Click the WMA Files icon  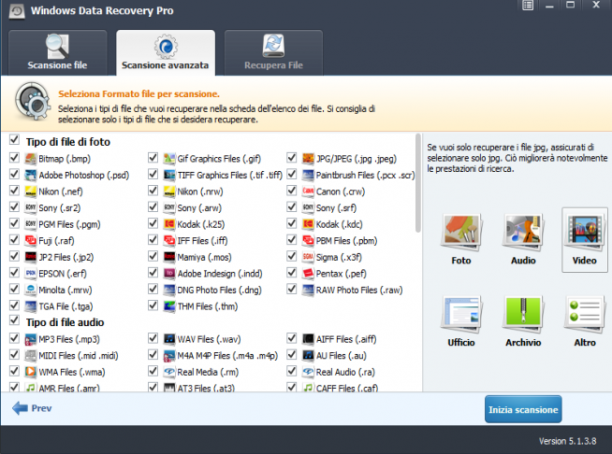[30, 372]
